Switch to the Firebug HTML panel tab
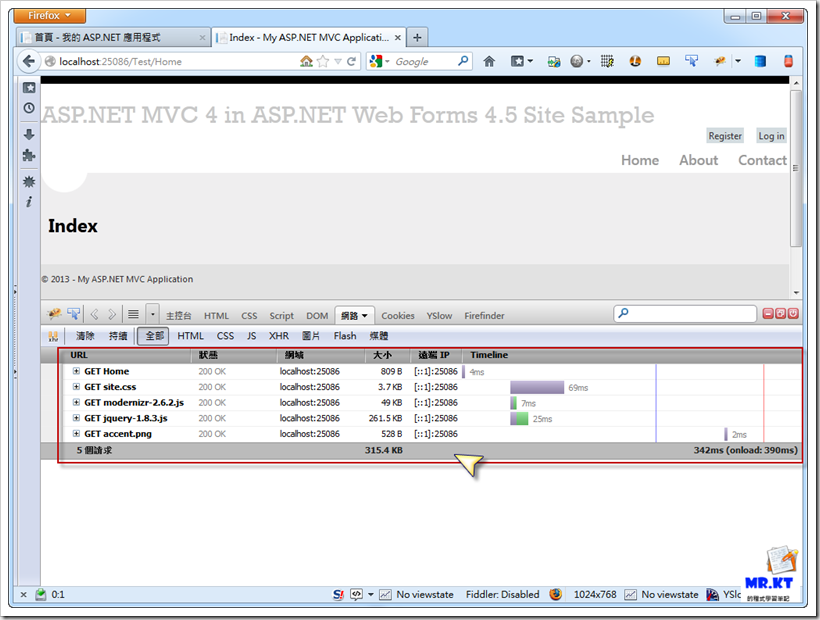Viewport: 820px width, 620px height. point(216,316)
